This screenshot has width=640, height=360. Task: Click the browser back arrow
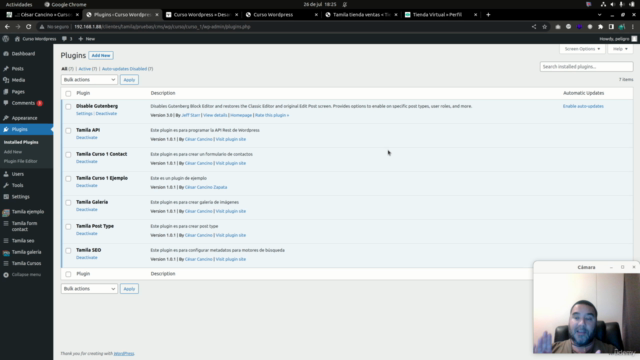coord(7,27)
